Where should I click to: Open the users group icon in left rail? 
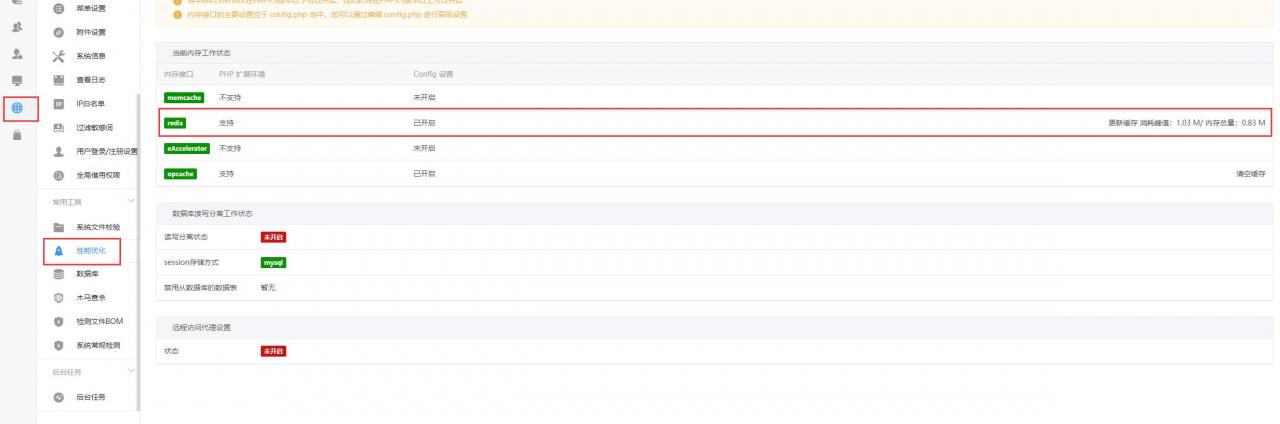click(17, 27)
